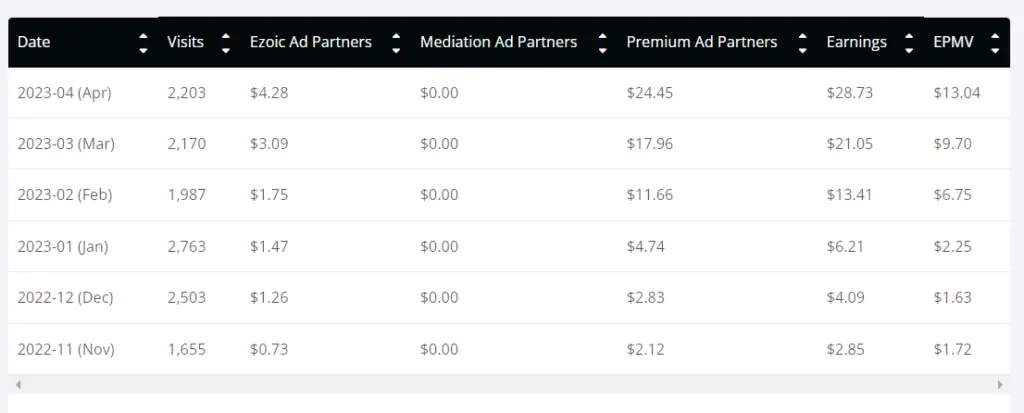Select the Earnings column header

pos(871,42)
